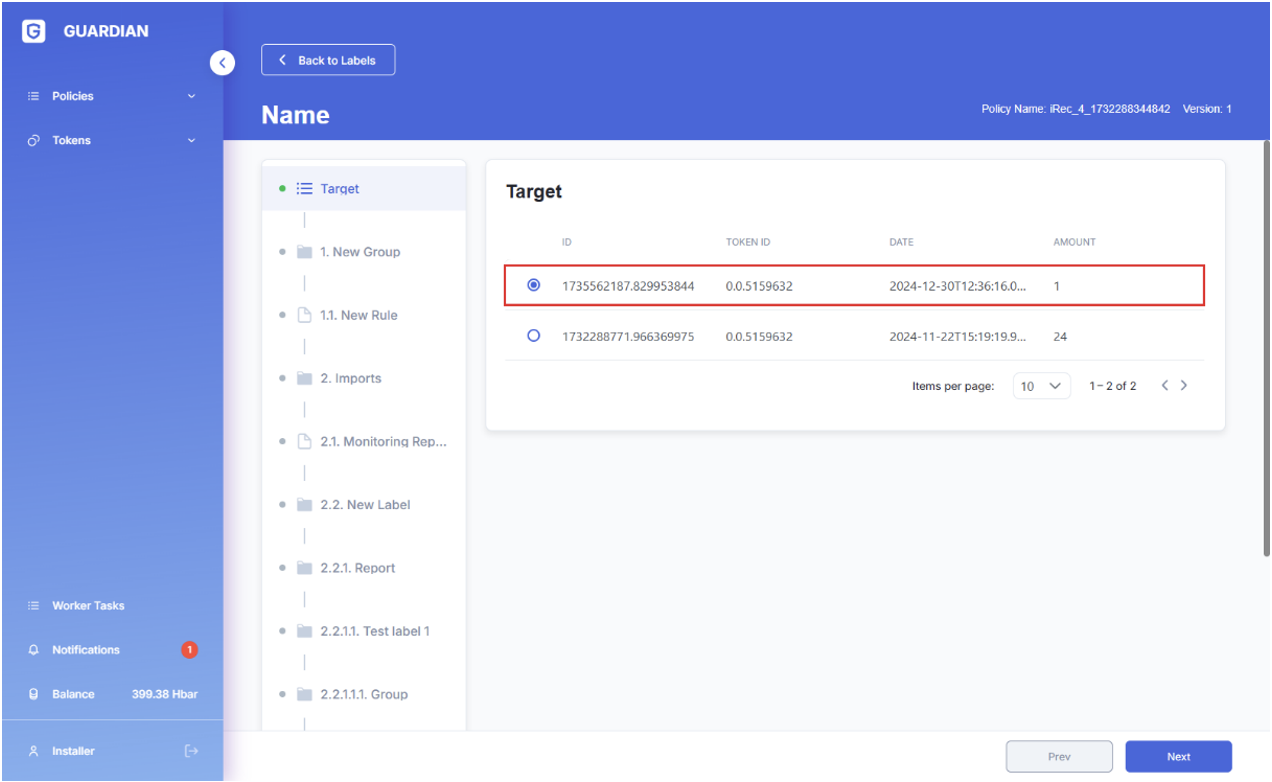
Task: Click the Worker Tasks list icon
Action: tap(34, 606)
